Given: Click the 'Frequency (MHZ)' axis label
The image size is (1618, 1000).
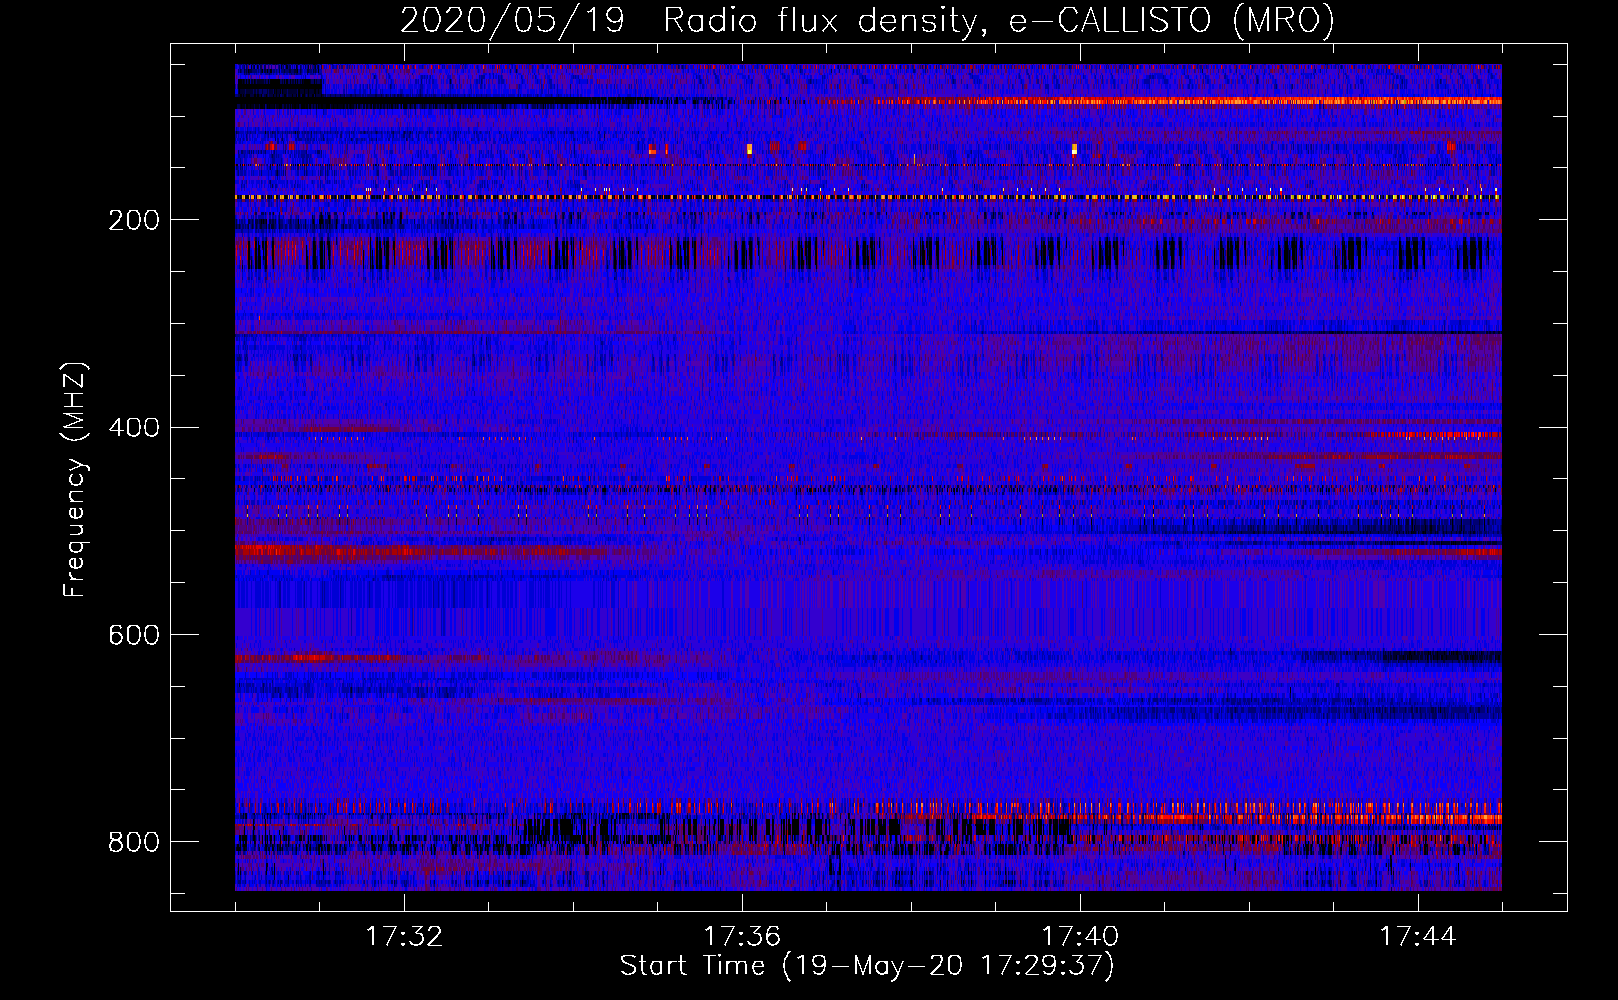Looking at the screenshot, I should 74,479.
